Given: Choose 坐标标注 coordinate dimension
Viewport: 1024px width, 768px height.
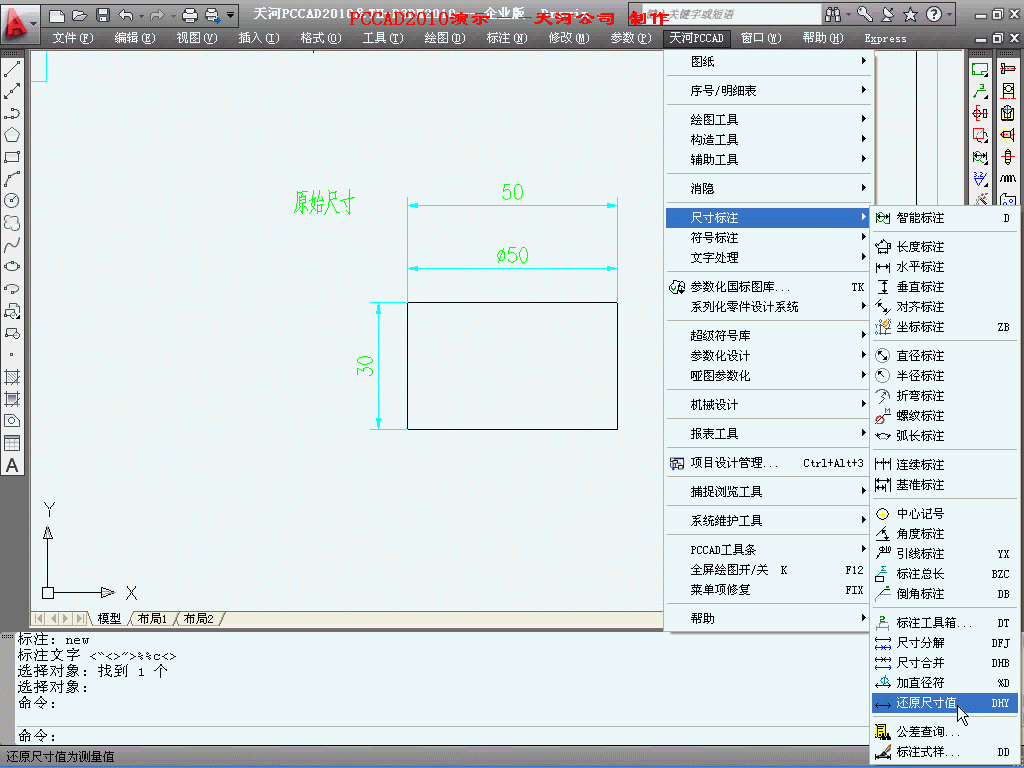Looking at the screenshot, I should (944, 327).
